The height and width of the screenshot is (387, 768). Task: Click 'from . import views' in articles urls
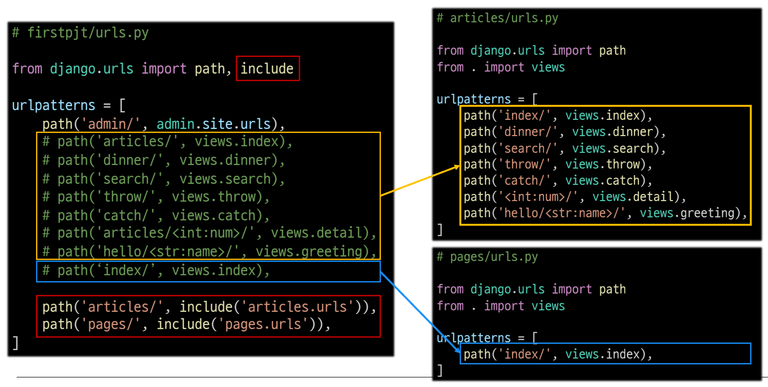click(x=501, y=67)
